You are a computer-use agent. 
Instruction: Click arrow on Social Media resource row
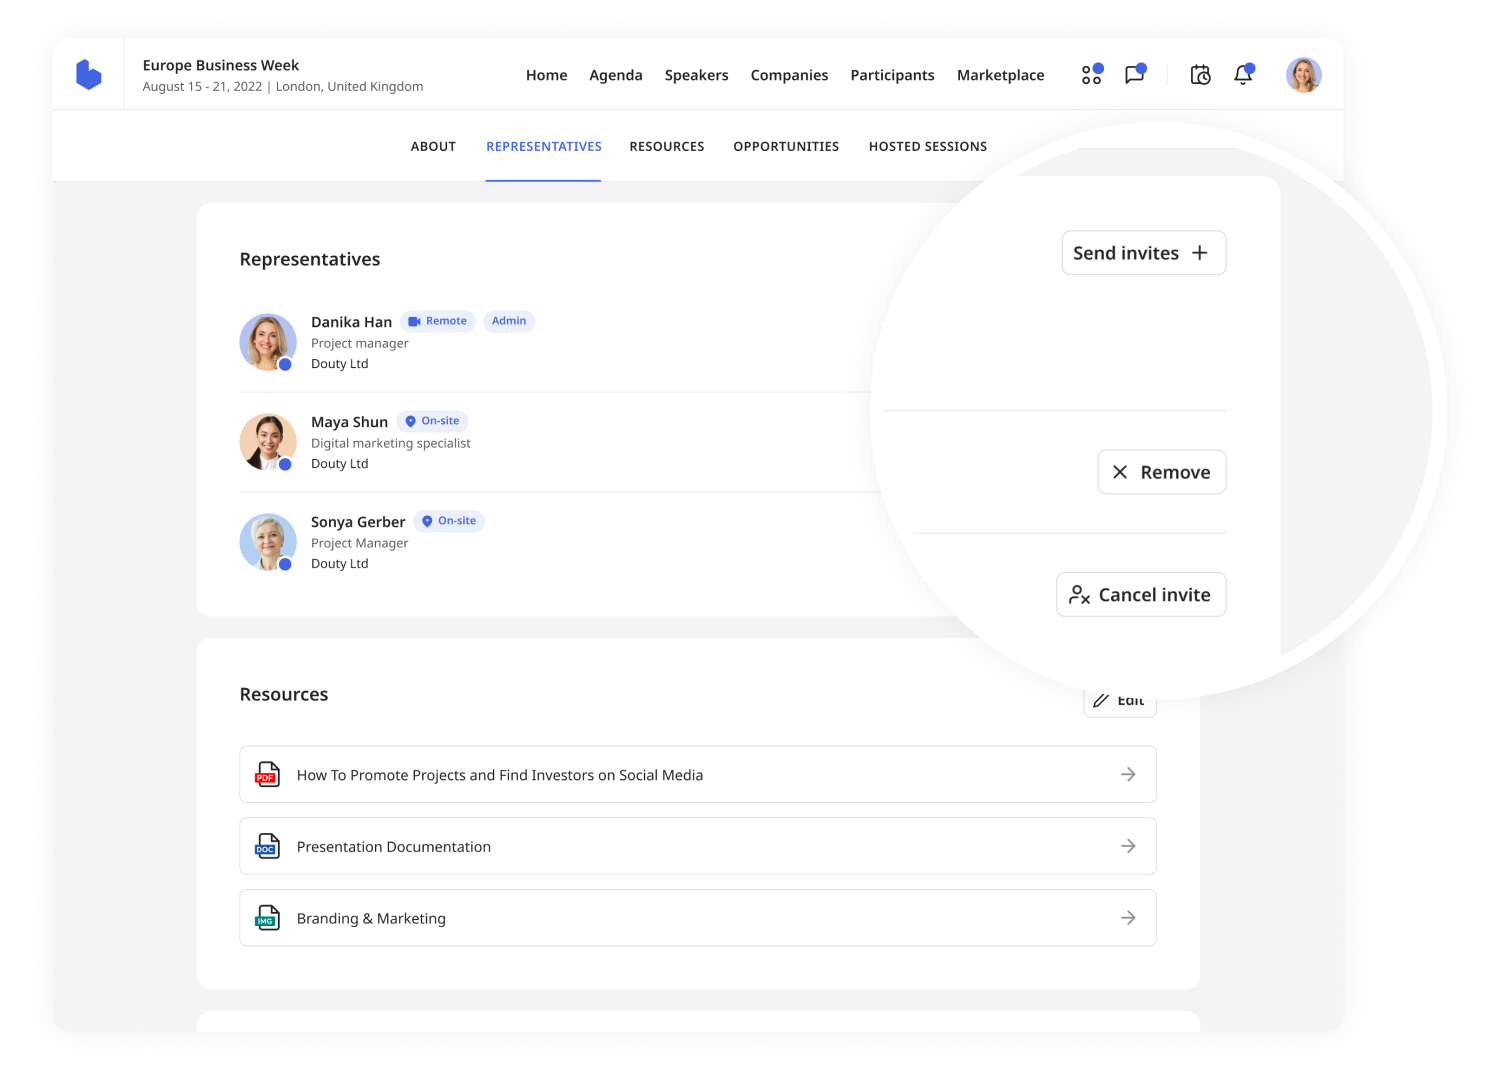[1128, 774]
